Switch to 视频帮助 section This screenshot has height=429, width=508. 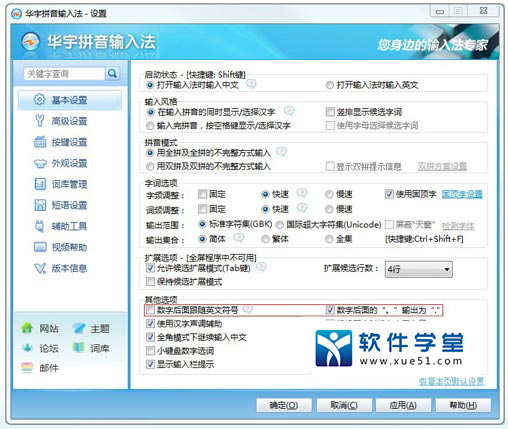[x=69, y=247]
